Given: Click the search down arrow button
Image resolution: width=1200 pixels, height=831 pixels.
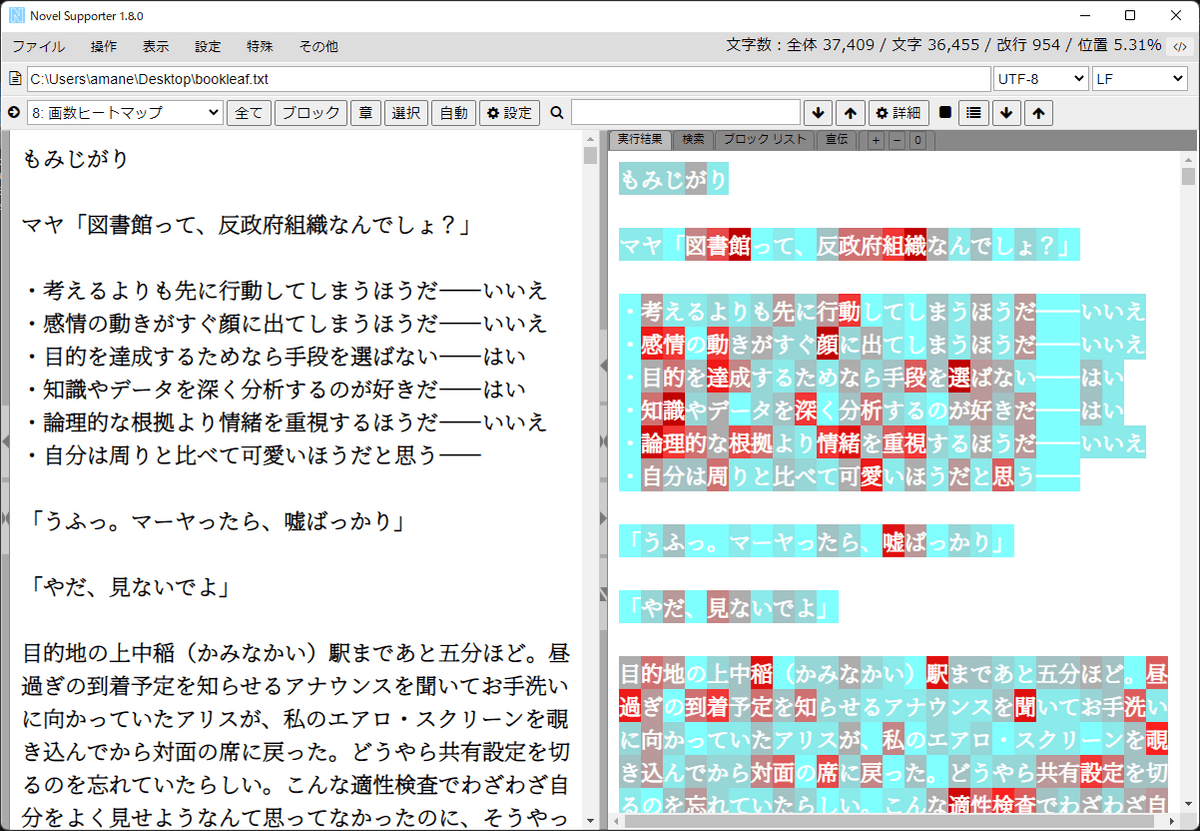Looking at the screenshot, I should coord(818,113).
